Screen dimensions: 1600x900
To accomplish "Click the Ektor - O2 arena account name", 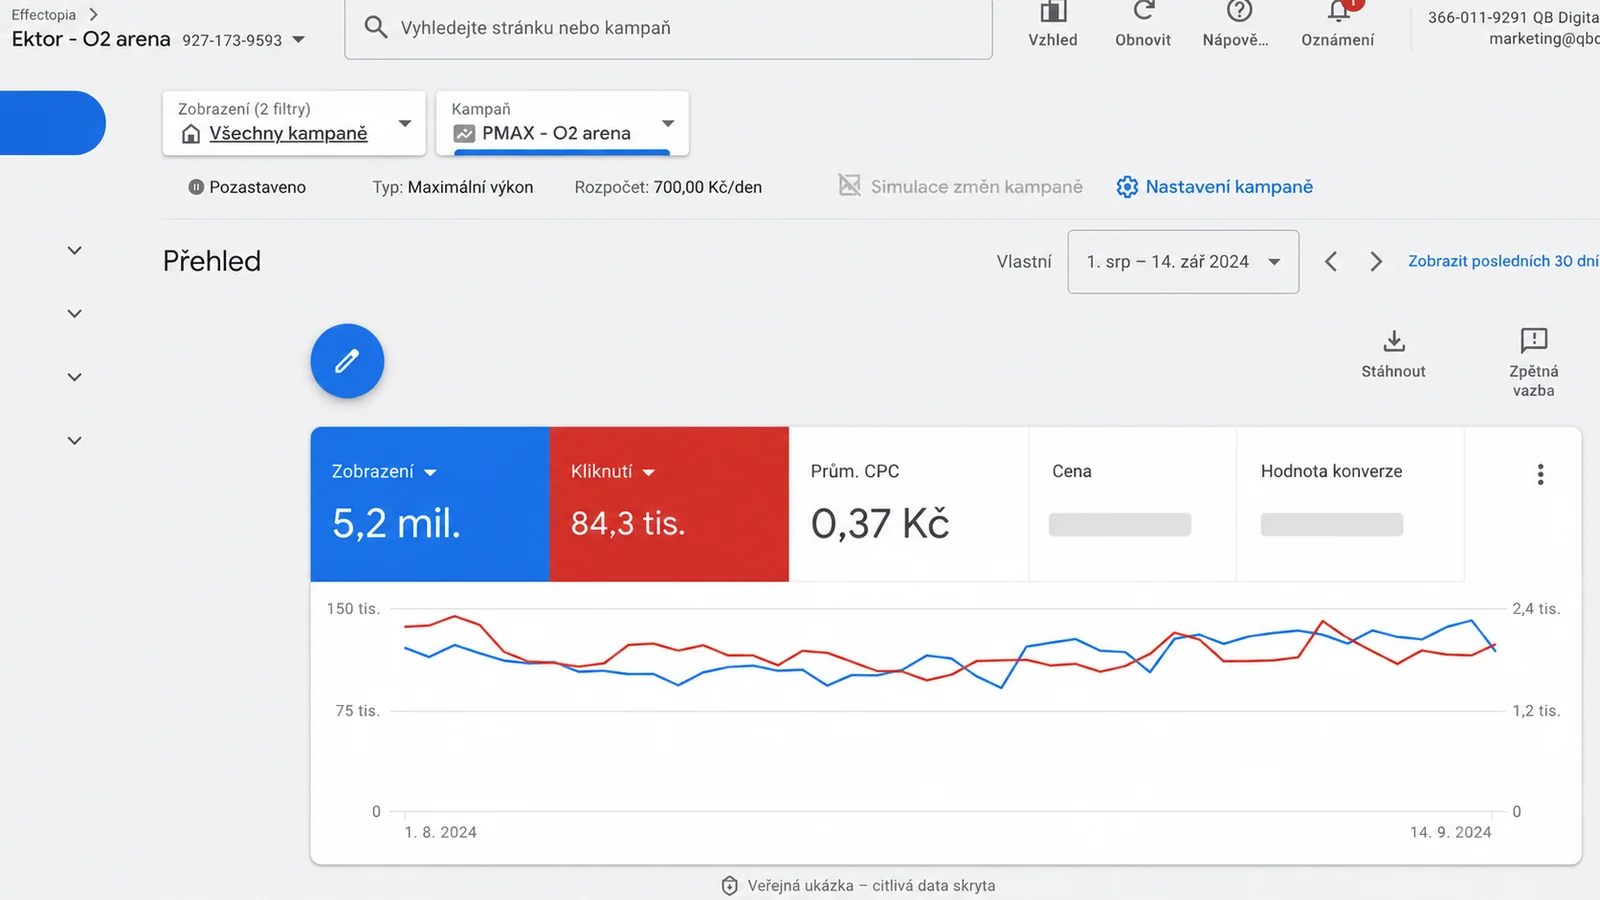I will pyautogui.click(x=91, y=39).
